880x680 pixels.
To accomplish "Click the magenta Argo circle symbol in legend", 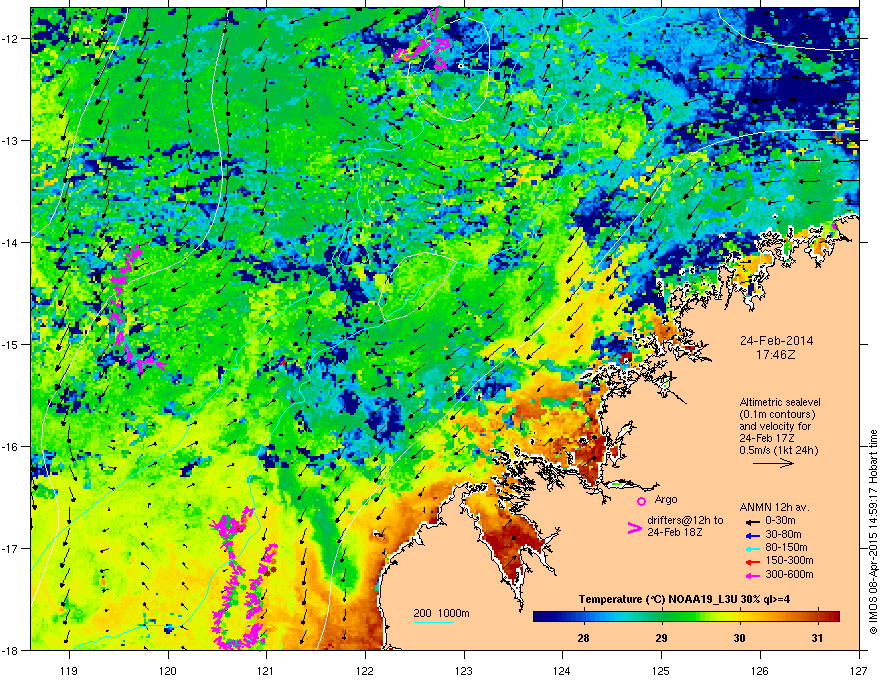I will pos(641,501).
